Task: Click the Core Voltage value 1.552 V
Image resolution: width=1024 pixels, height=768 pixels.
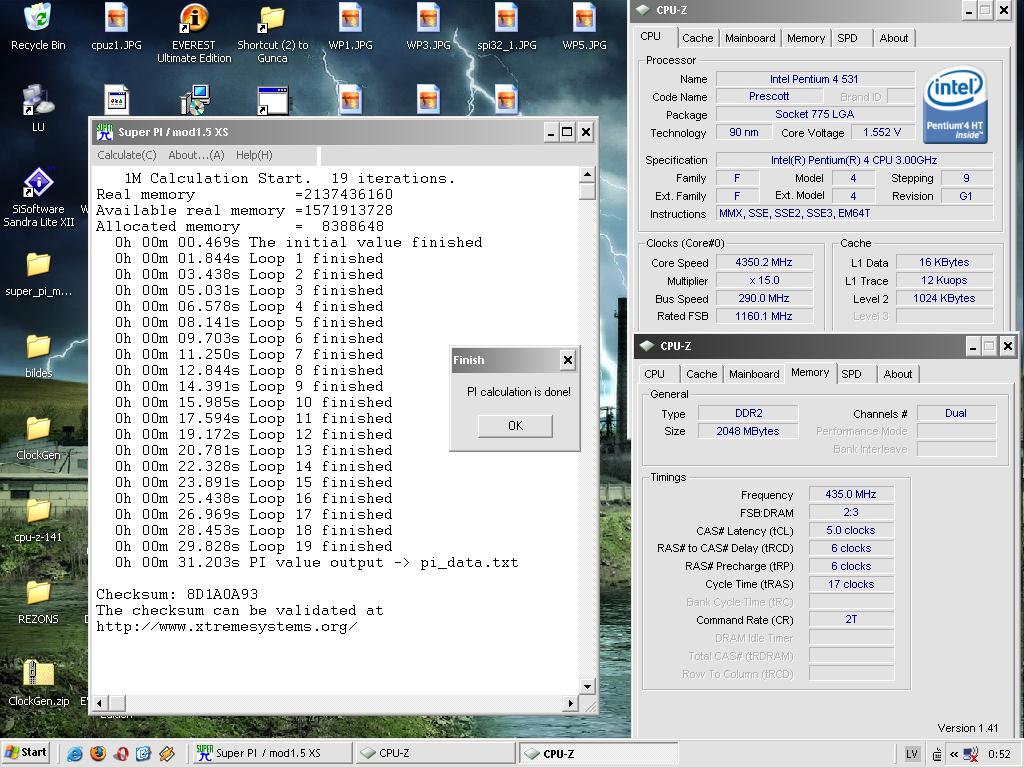Action: pos(882,133)
